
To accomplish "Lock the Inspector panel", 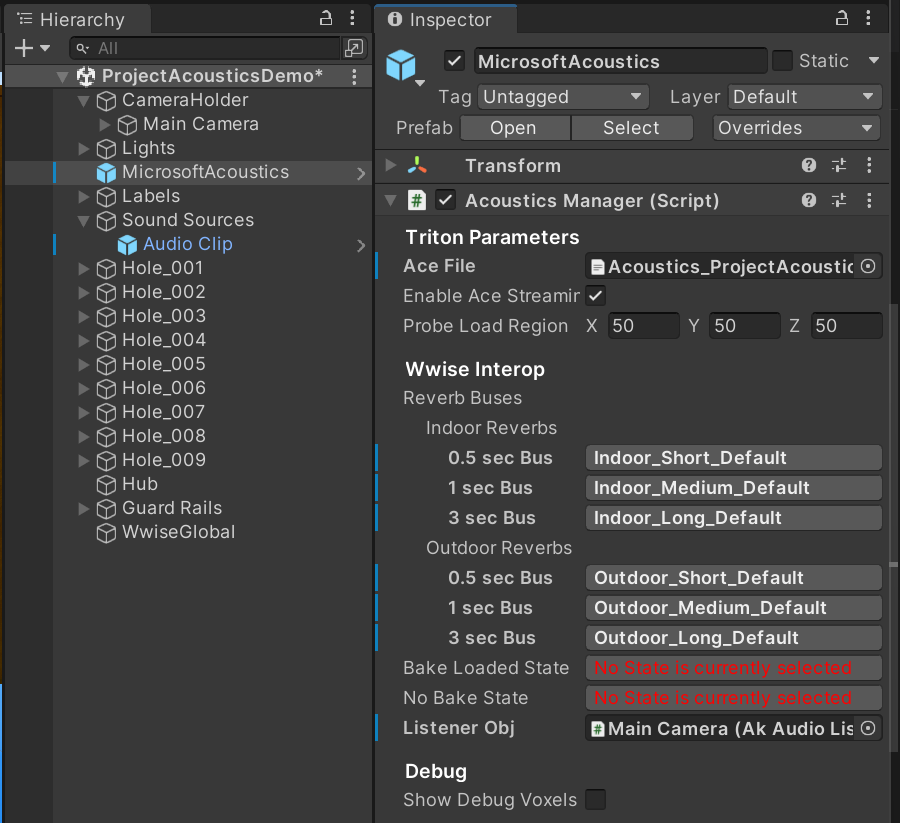I will [841, 18].
